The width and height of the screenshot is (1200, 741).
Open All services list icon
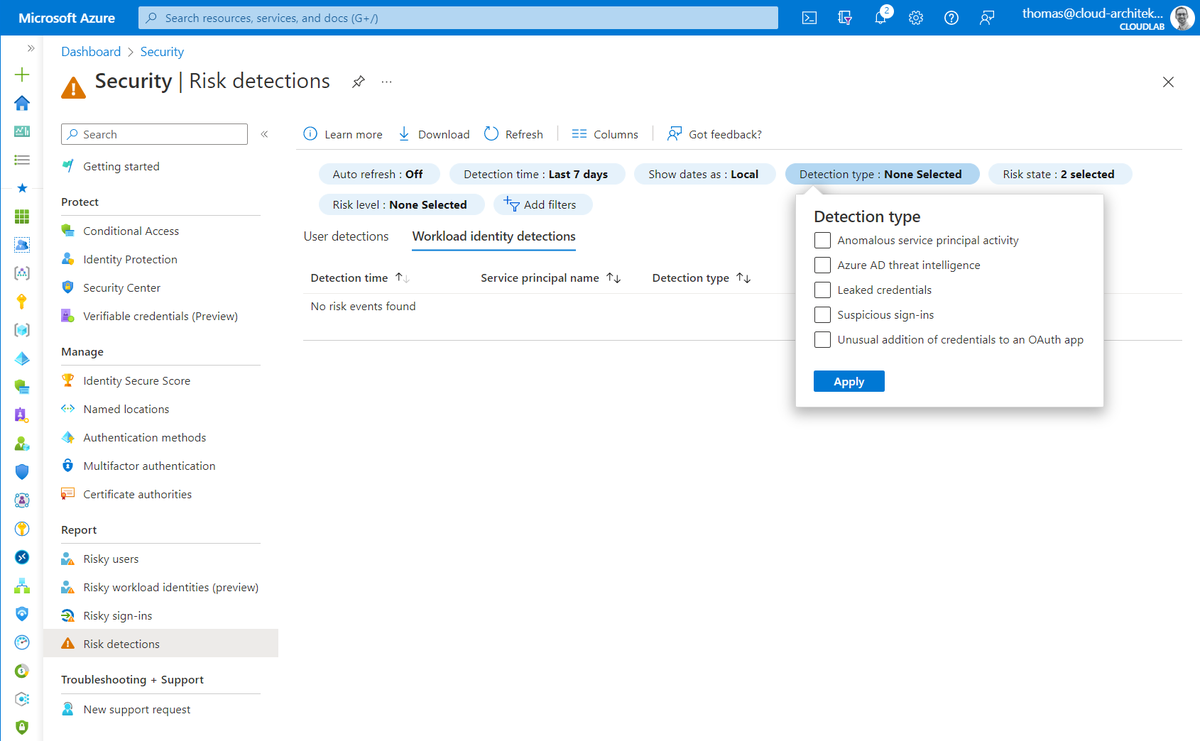pos(22,160)
